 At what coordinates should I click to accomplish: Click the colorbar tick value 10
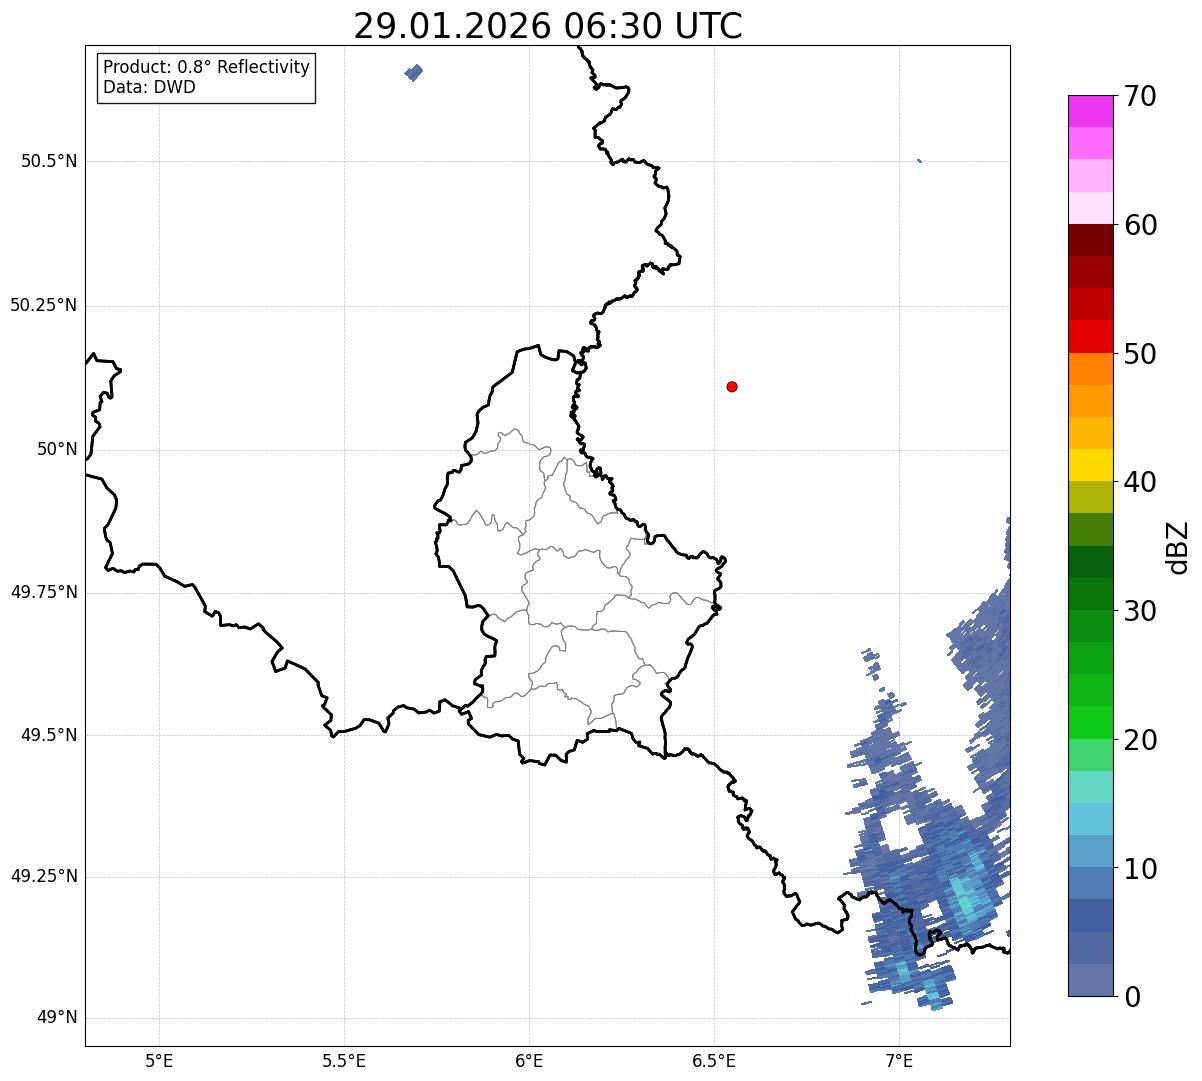[x=1141, y=869]
